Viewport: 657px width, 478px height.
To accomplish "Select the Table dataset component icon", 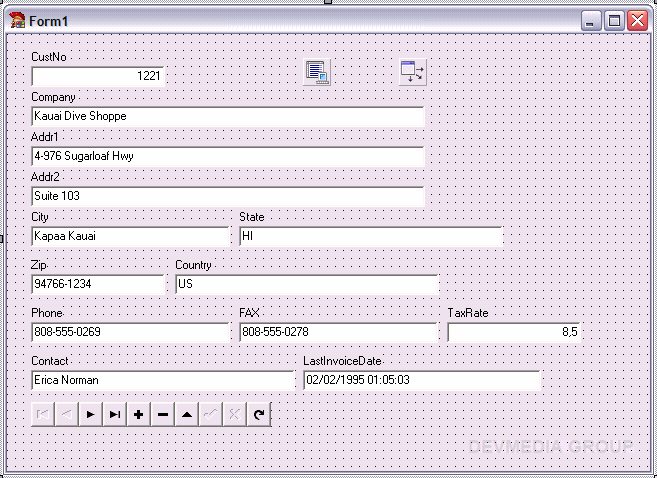I will coord(318,72).
